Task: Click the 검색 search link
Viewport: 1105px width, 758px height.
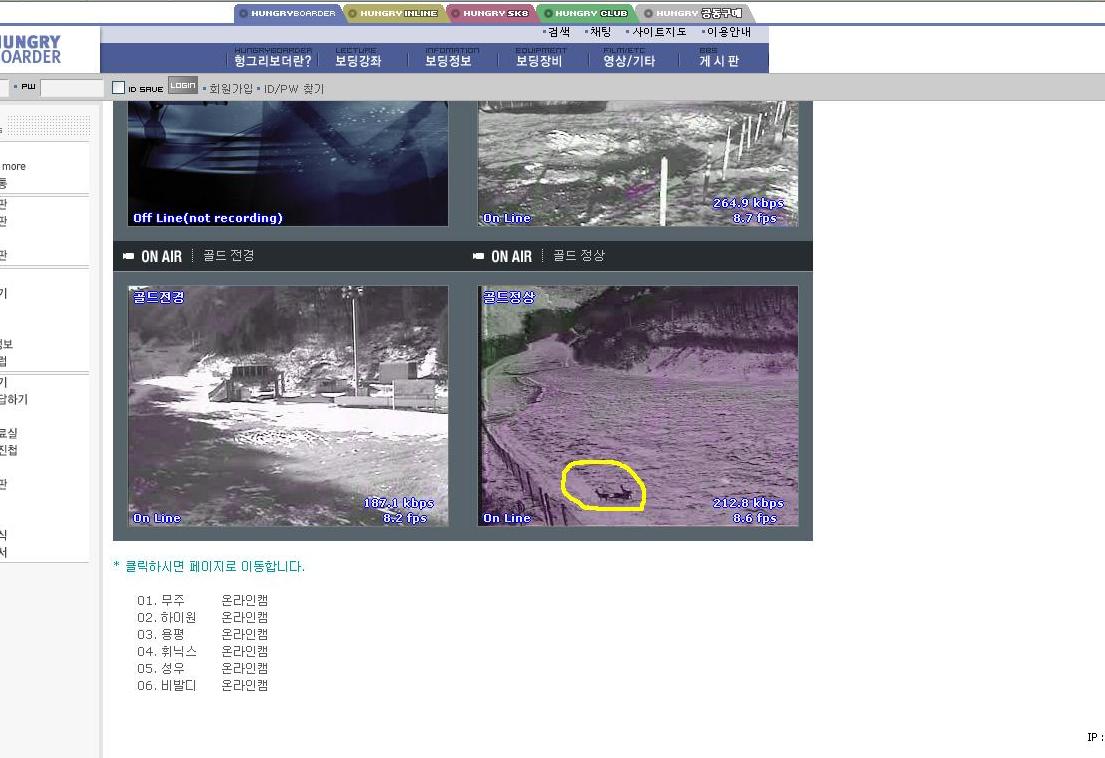Action: tap(558, 32)
